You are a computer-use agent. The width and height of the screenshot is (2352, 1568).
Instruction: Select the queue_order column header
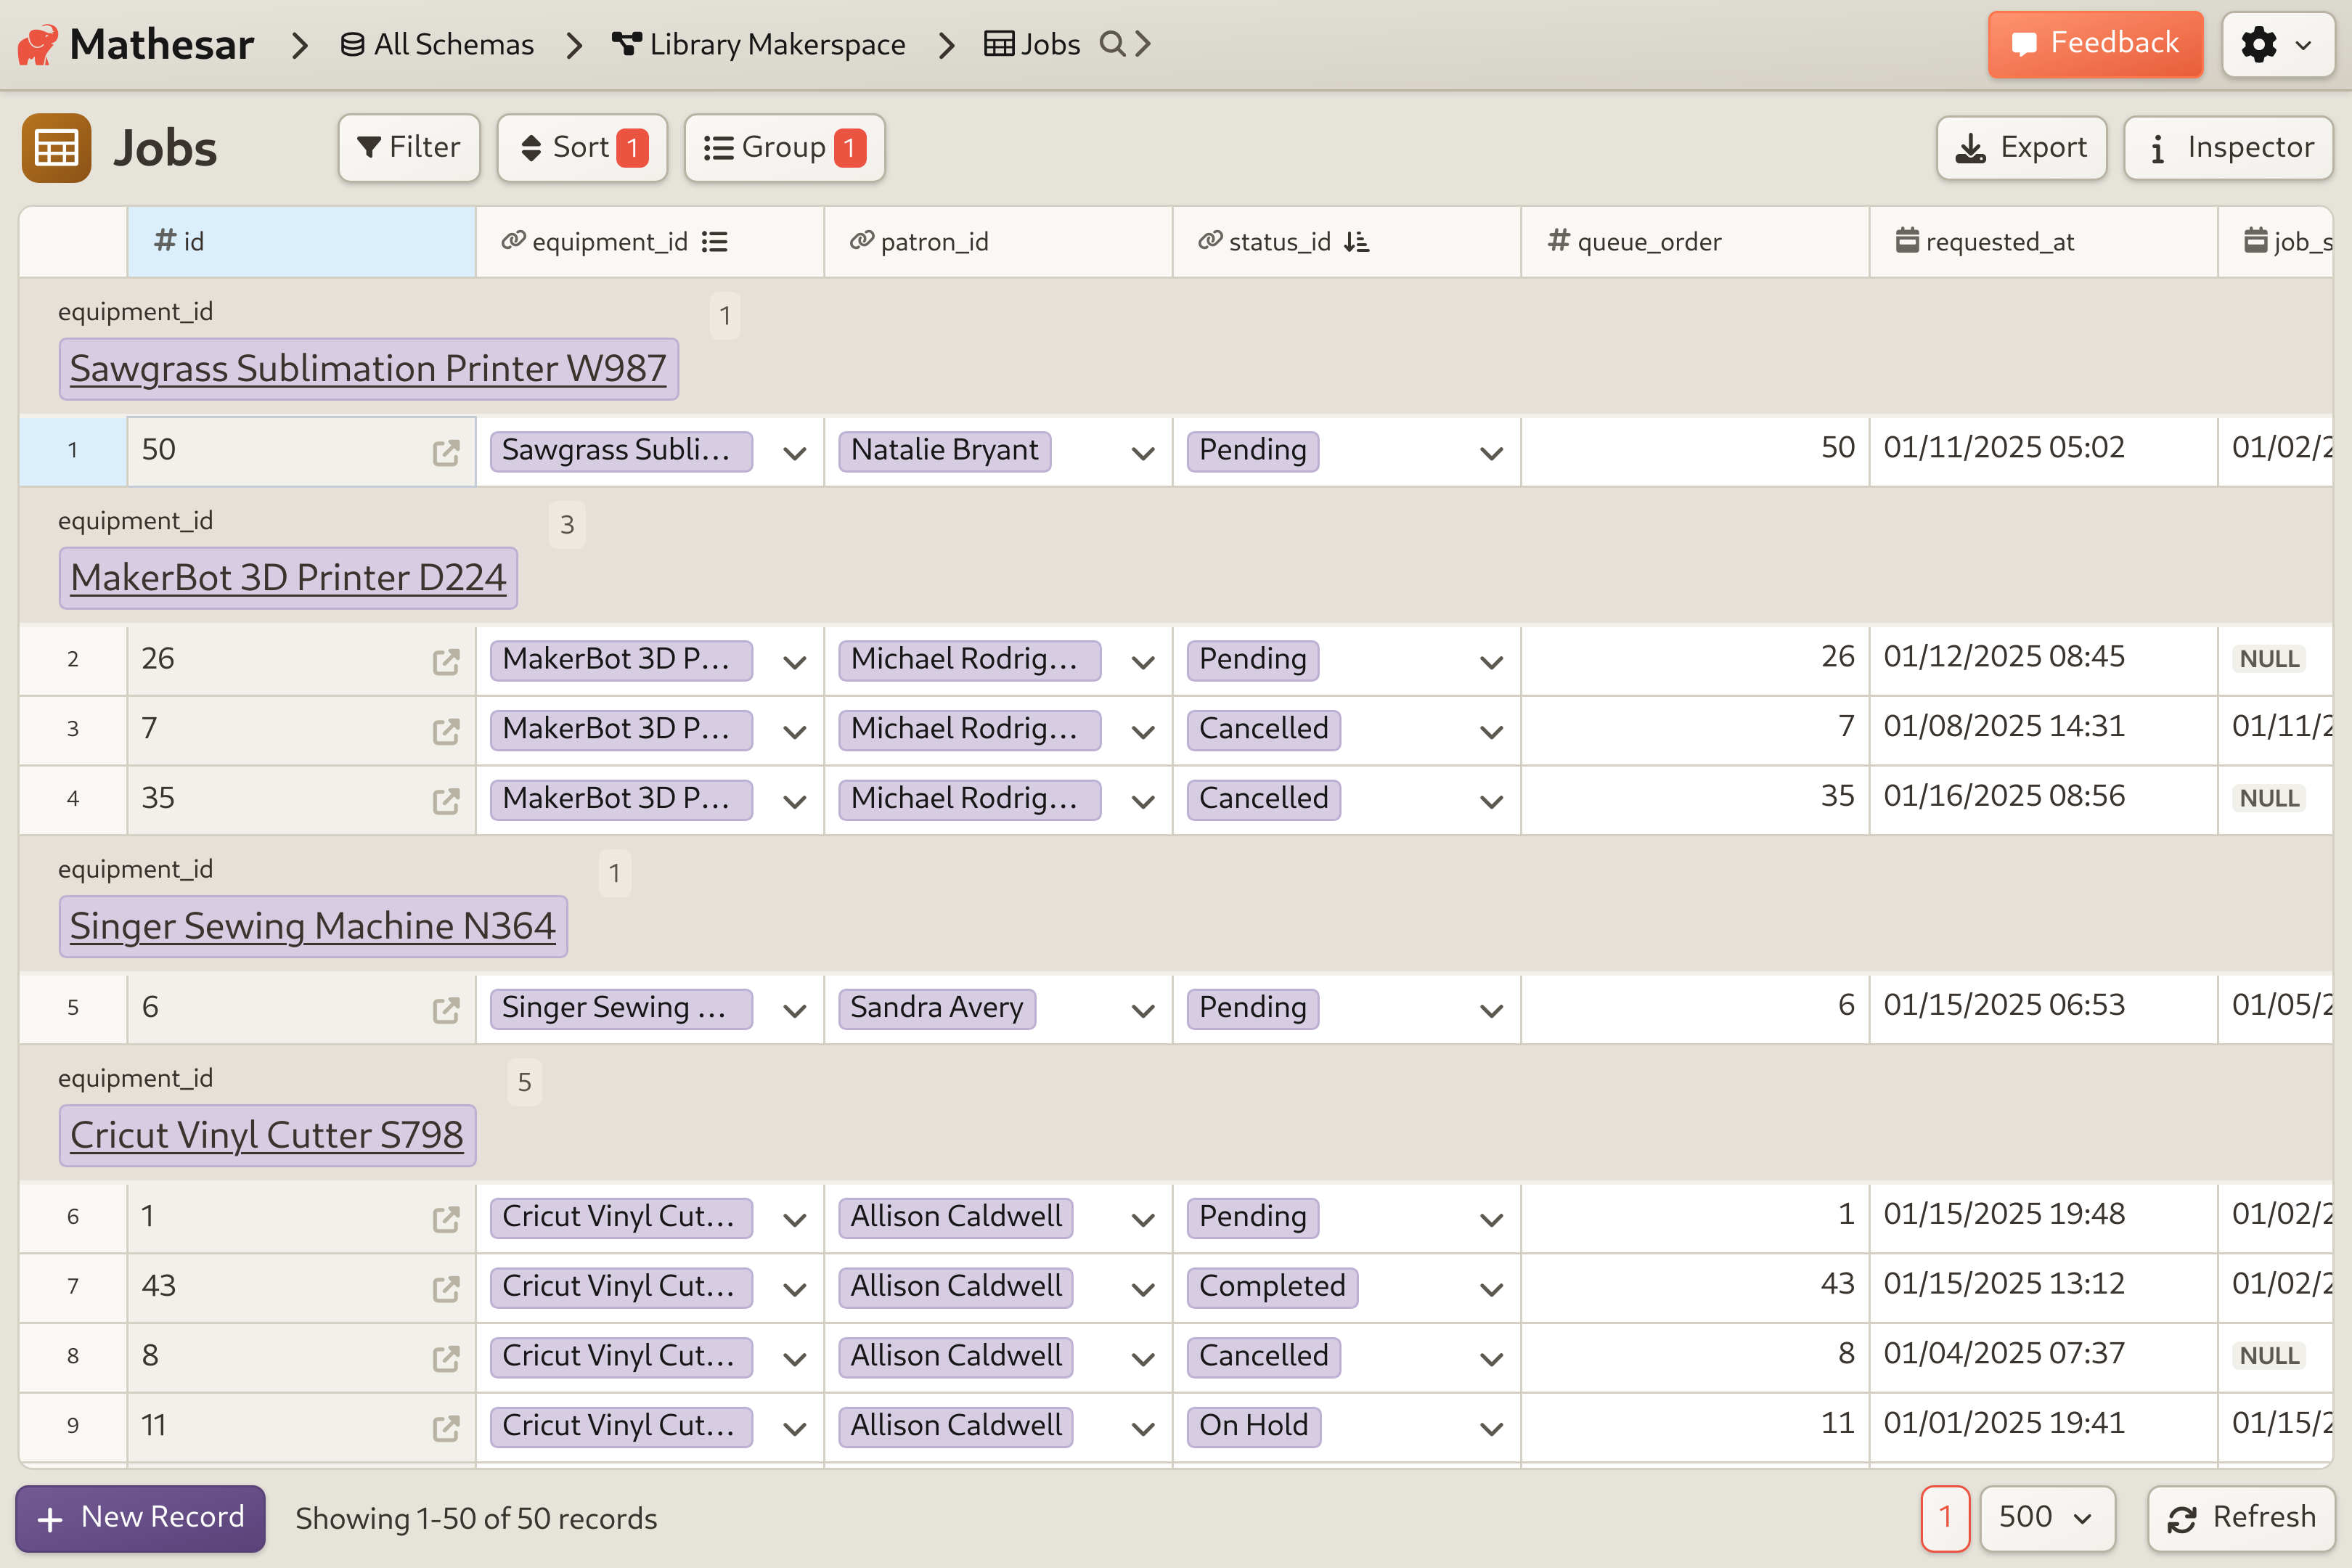coord(1695,242)
